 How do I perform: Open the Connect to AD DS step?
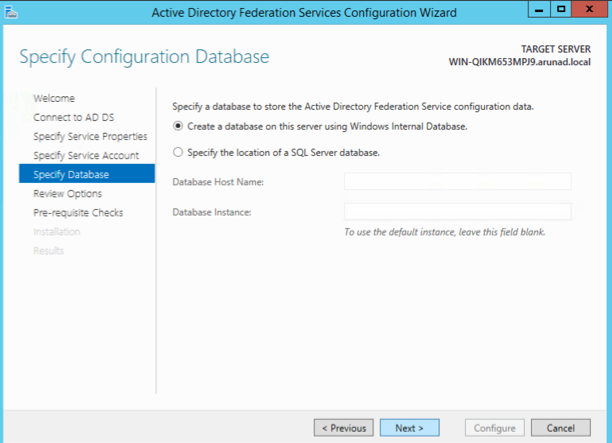pos(74,117)
